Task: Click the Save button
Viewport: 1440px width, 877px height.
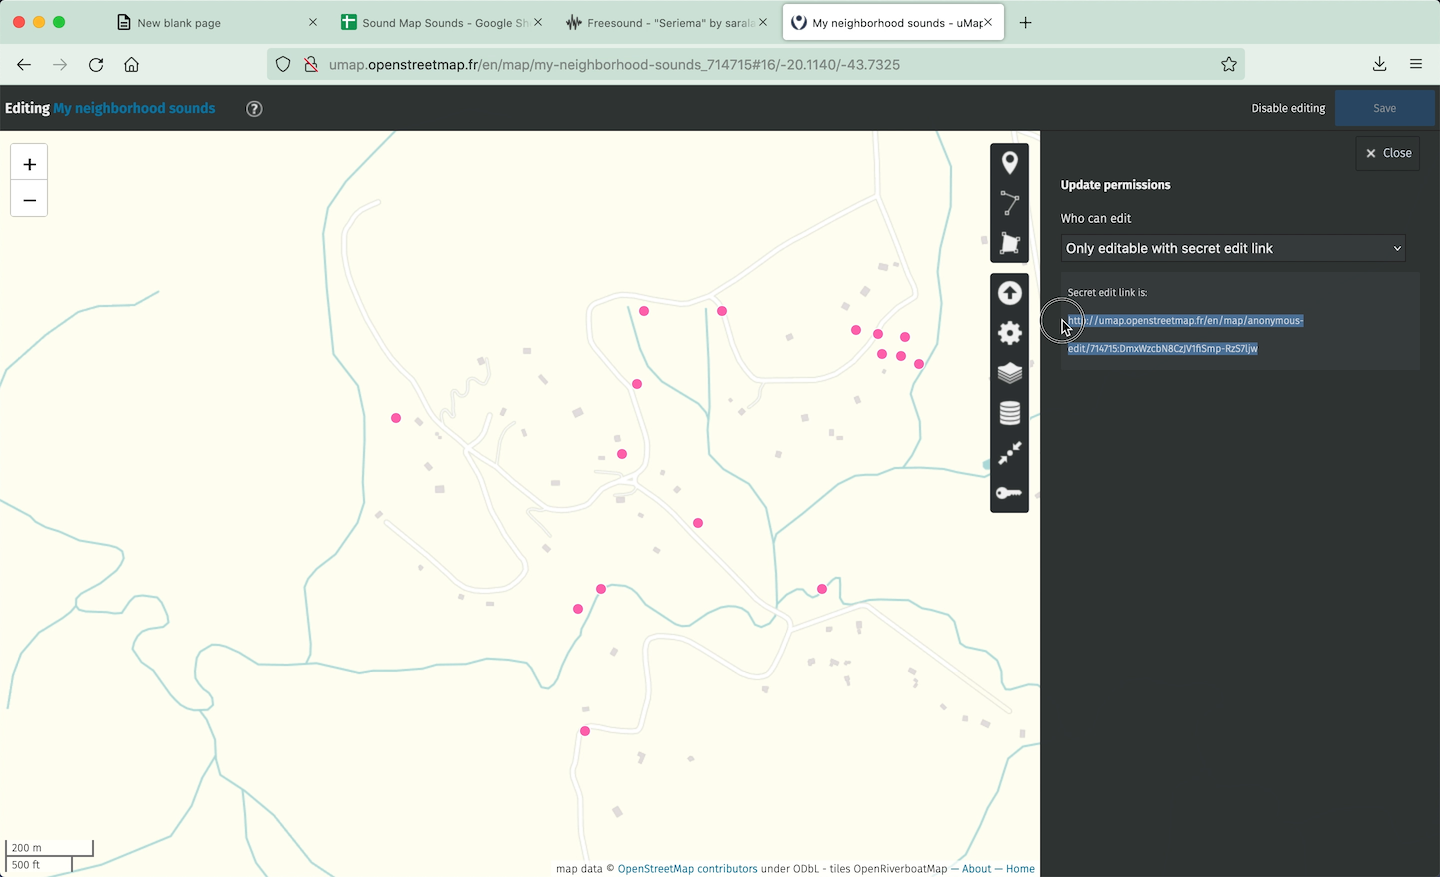Action: [x=1384, y=108]
